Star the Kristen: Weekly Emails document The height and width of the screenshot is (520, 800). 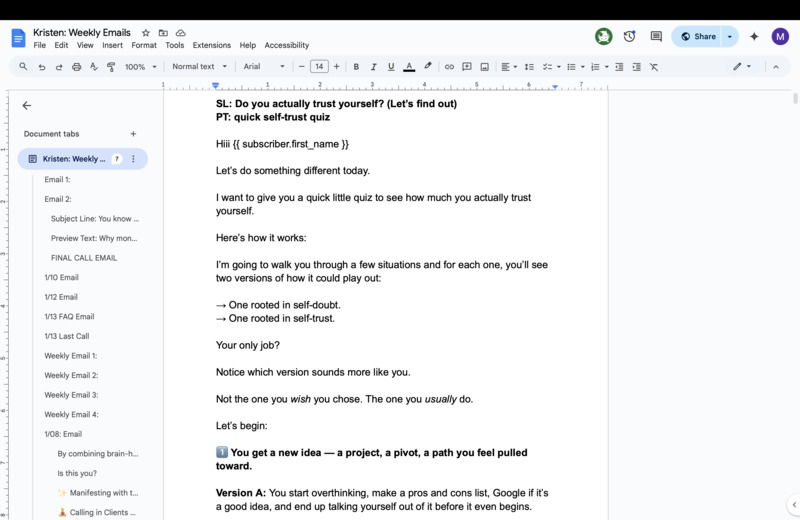point(146,33)
